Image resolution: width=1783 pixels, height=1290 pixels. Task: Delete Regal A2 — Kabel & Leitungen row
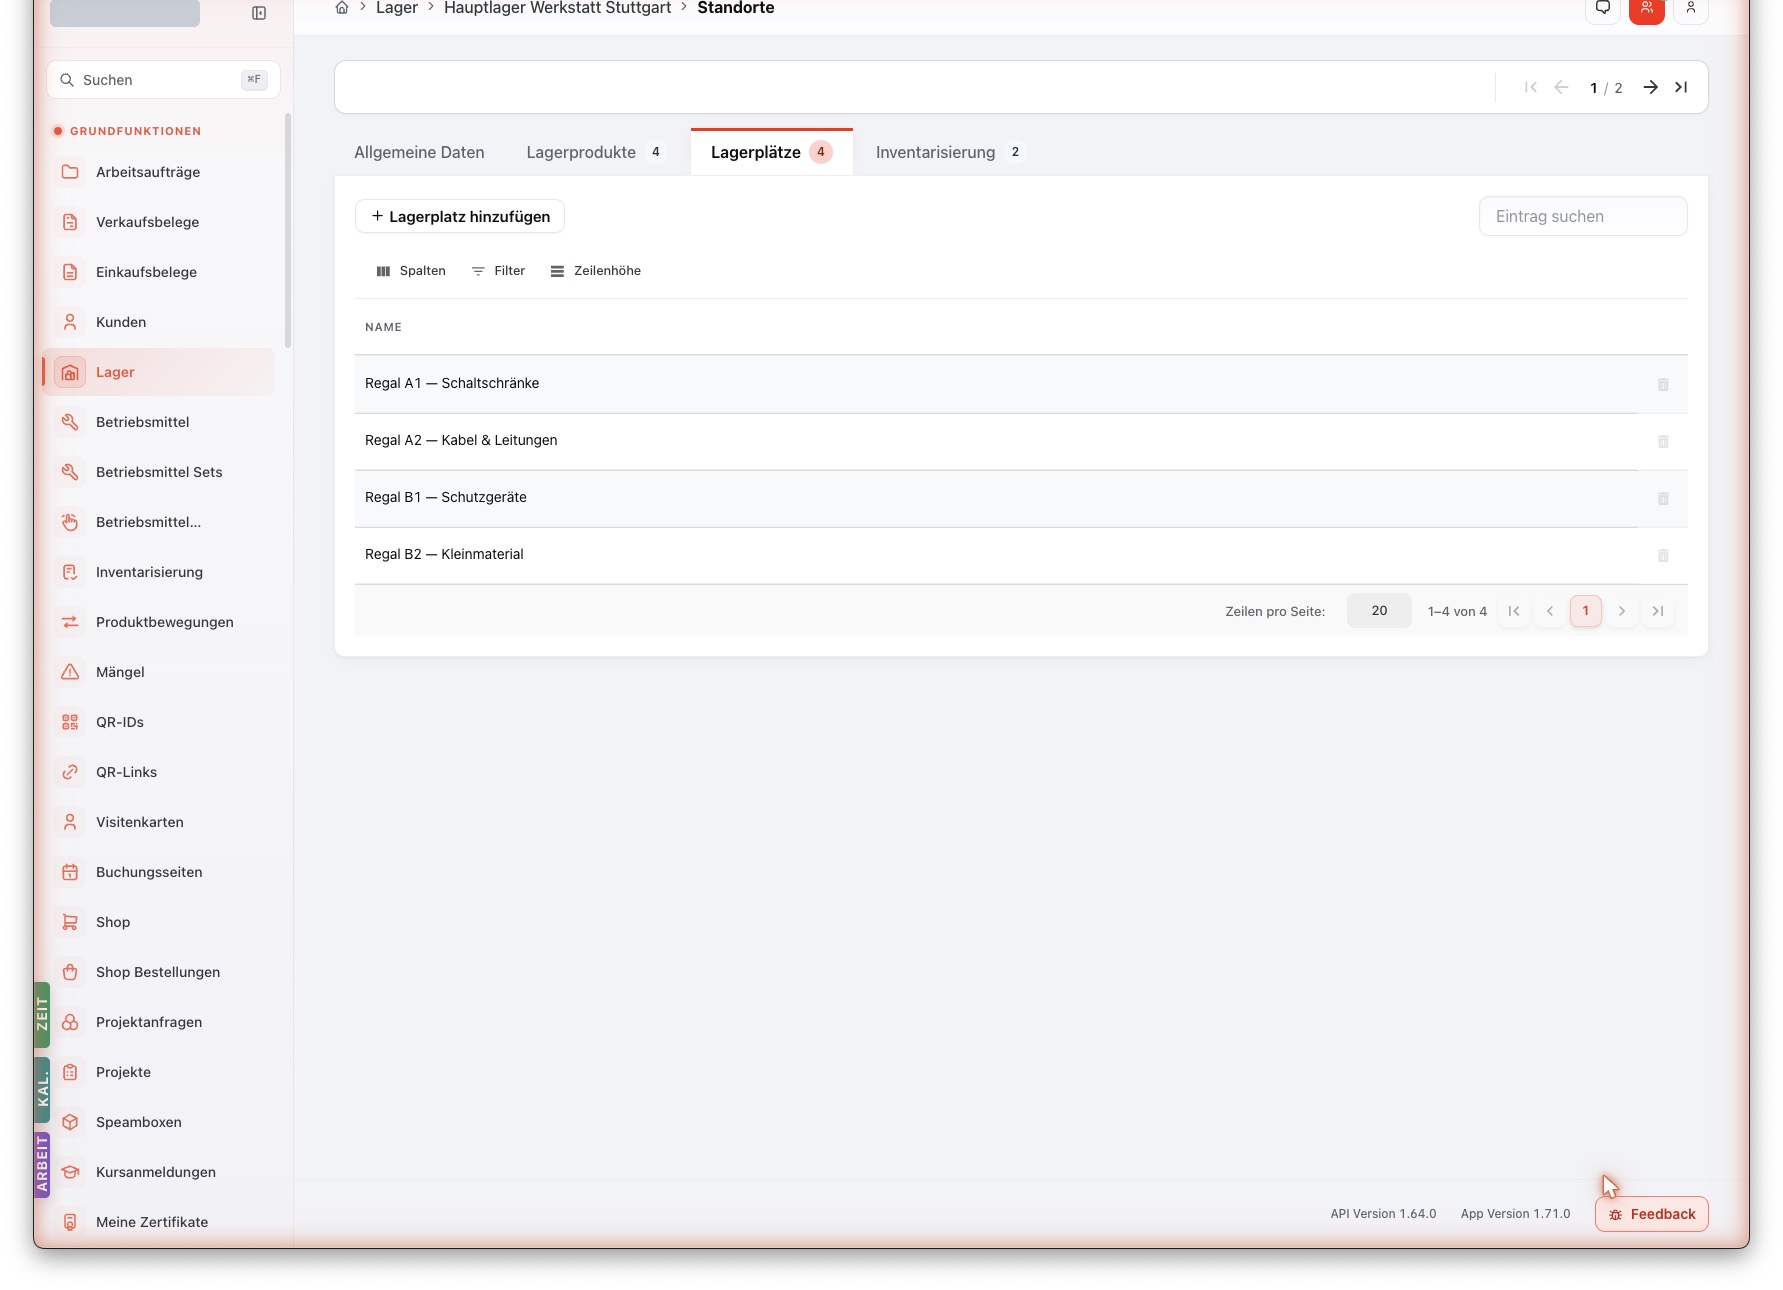[1663, 441]
